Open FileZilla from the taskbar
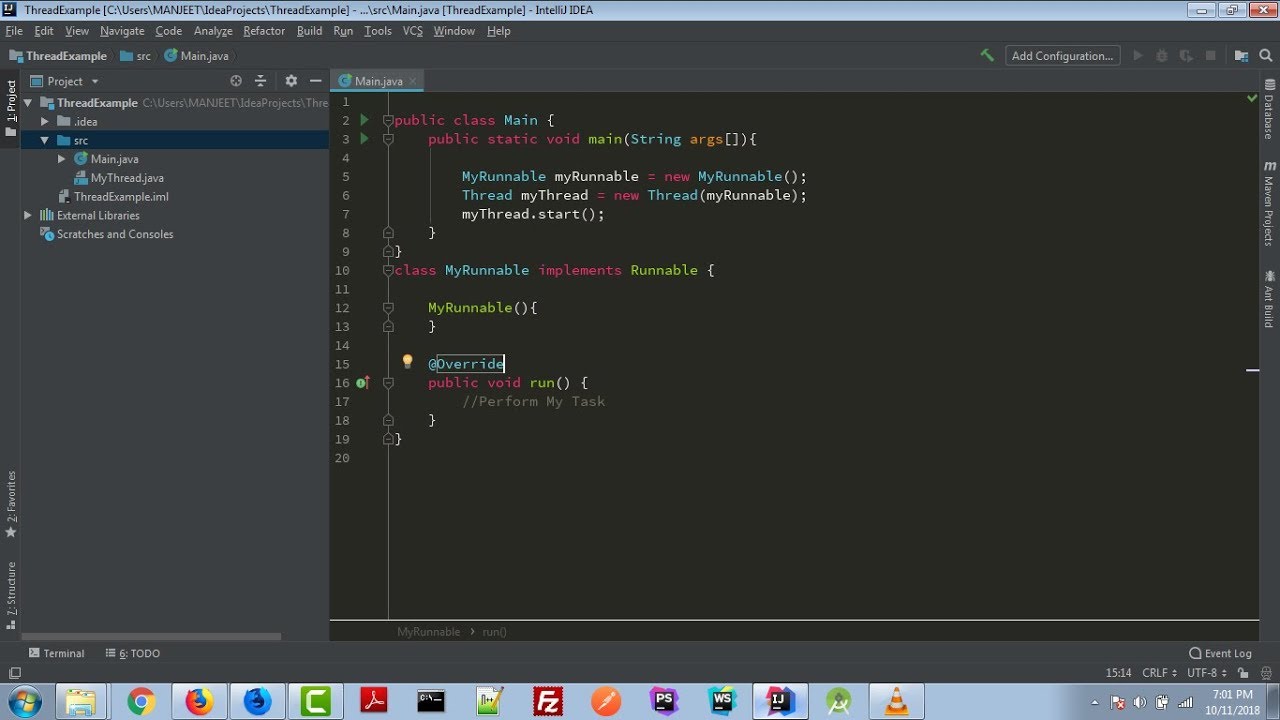This screenshot has width=1280, height=720. [547, 702]
